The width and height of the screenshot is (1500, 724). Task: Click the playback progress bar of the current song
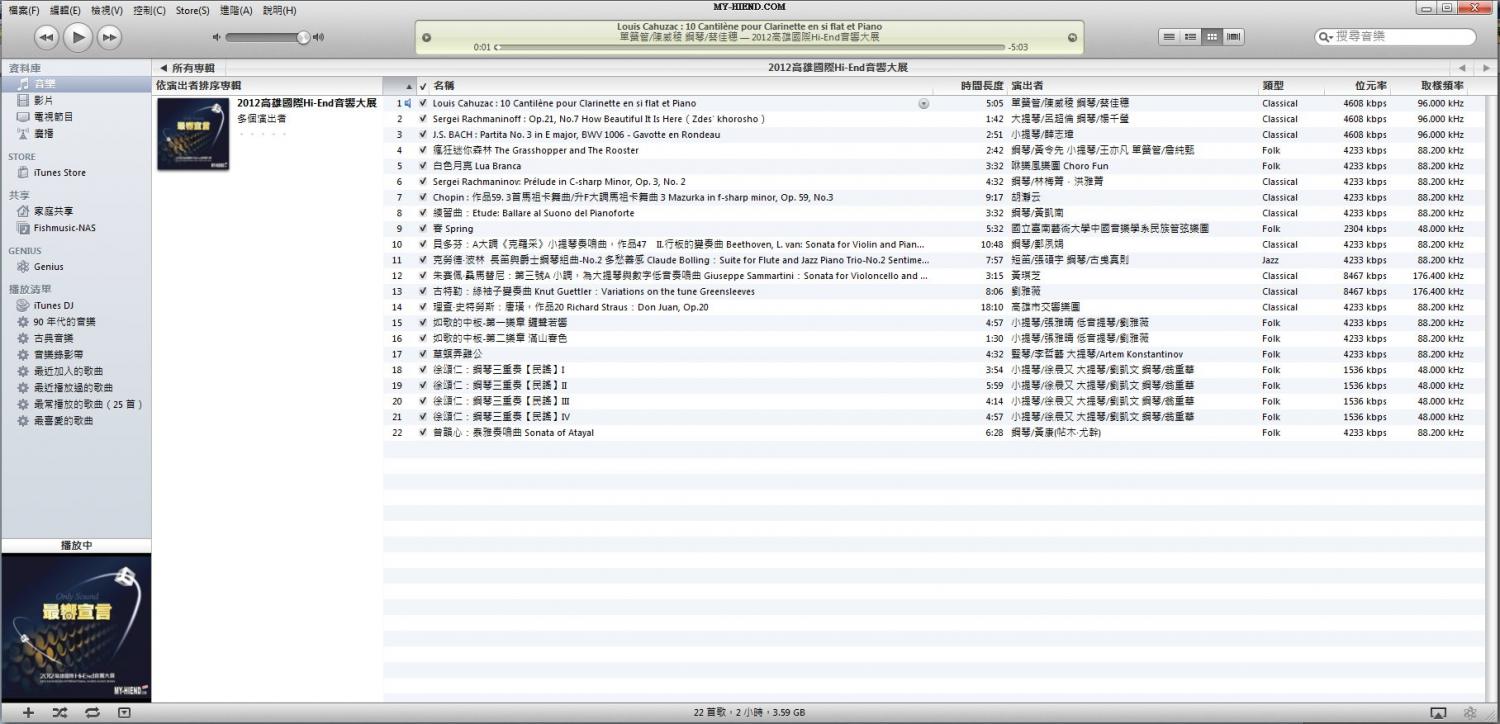(x=749, y=47)
